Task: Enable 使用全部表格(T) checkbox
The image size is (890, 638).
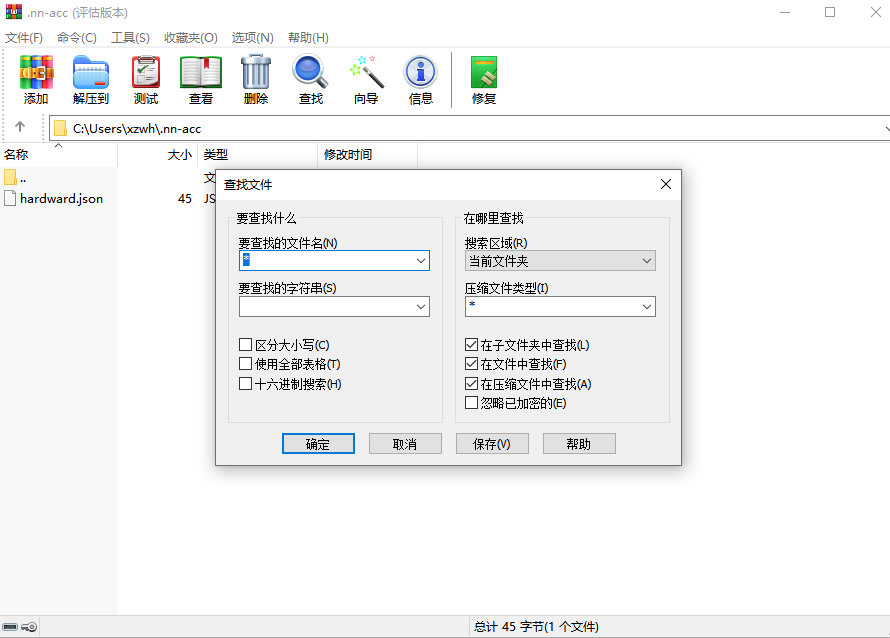Action: 245,364
